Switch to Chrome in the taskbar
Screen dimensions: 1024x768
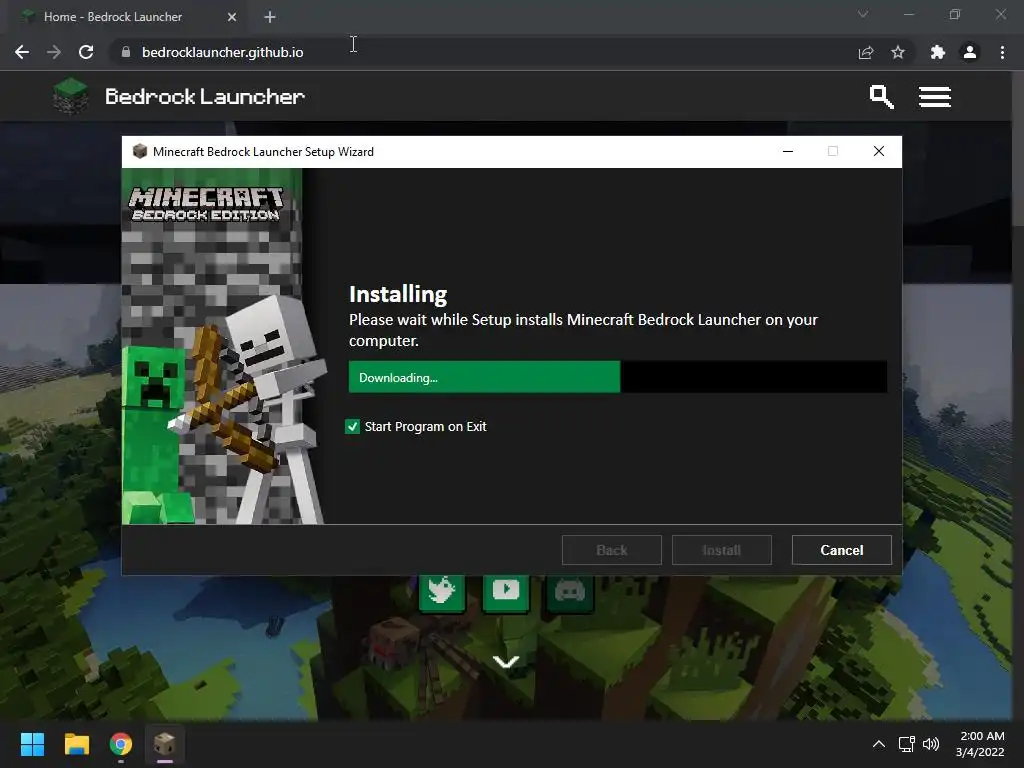tap(121, 744)
